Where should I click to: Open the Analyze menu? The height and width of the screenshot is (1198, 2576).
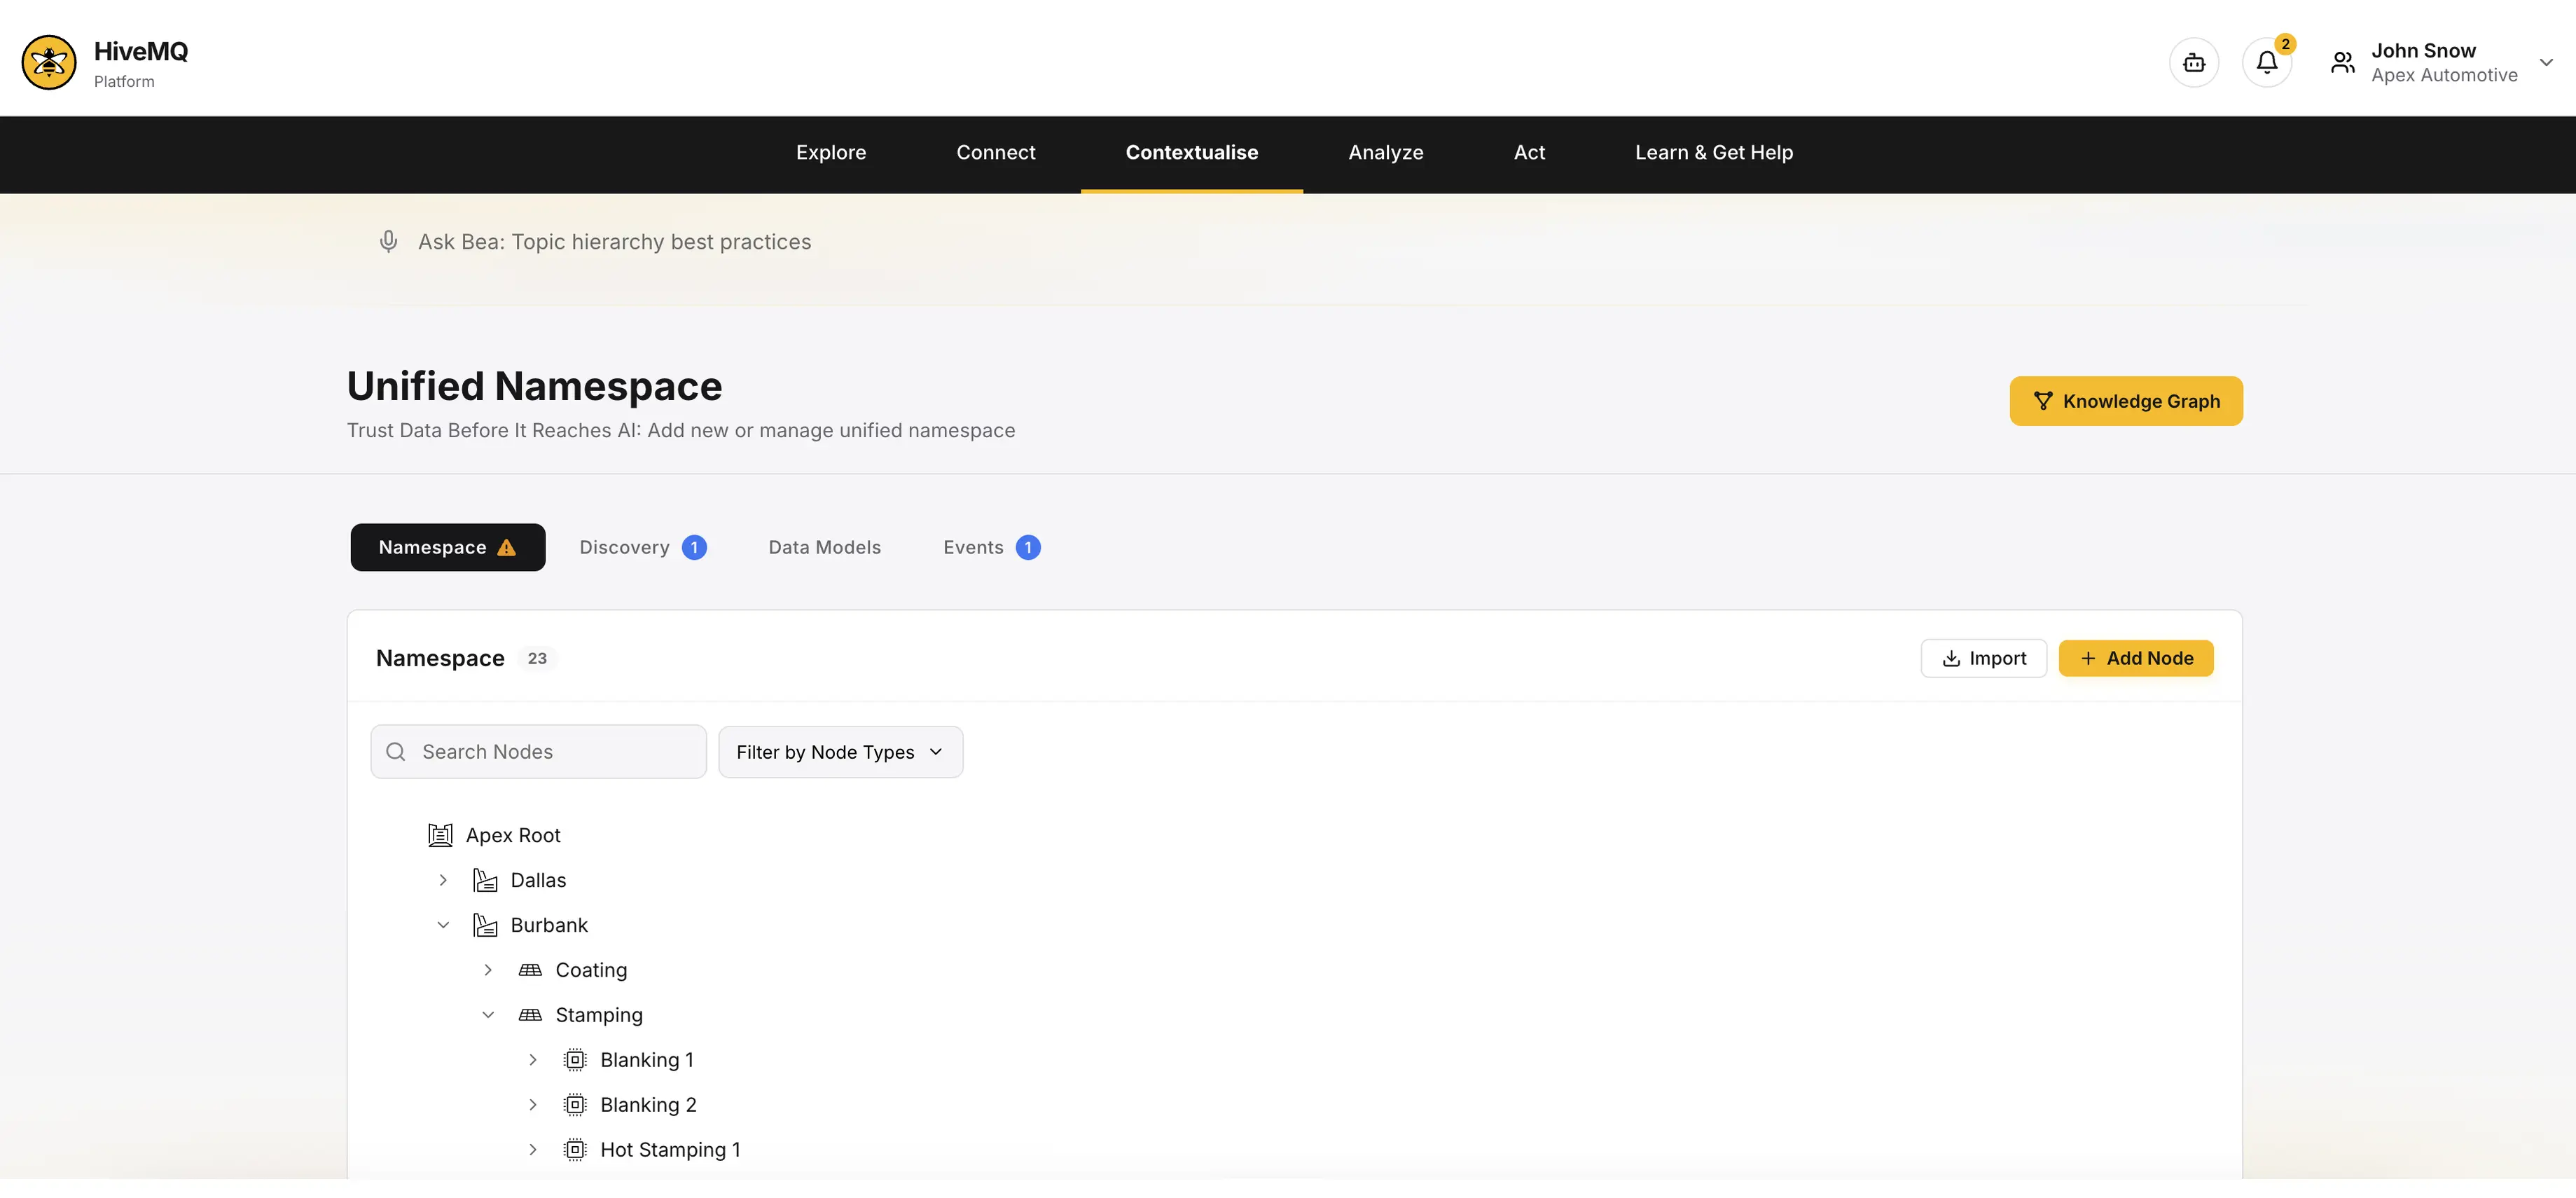(x=1386, y=153)
